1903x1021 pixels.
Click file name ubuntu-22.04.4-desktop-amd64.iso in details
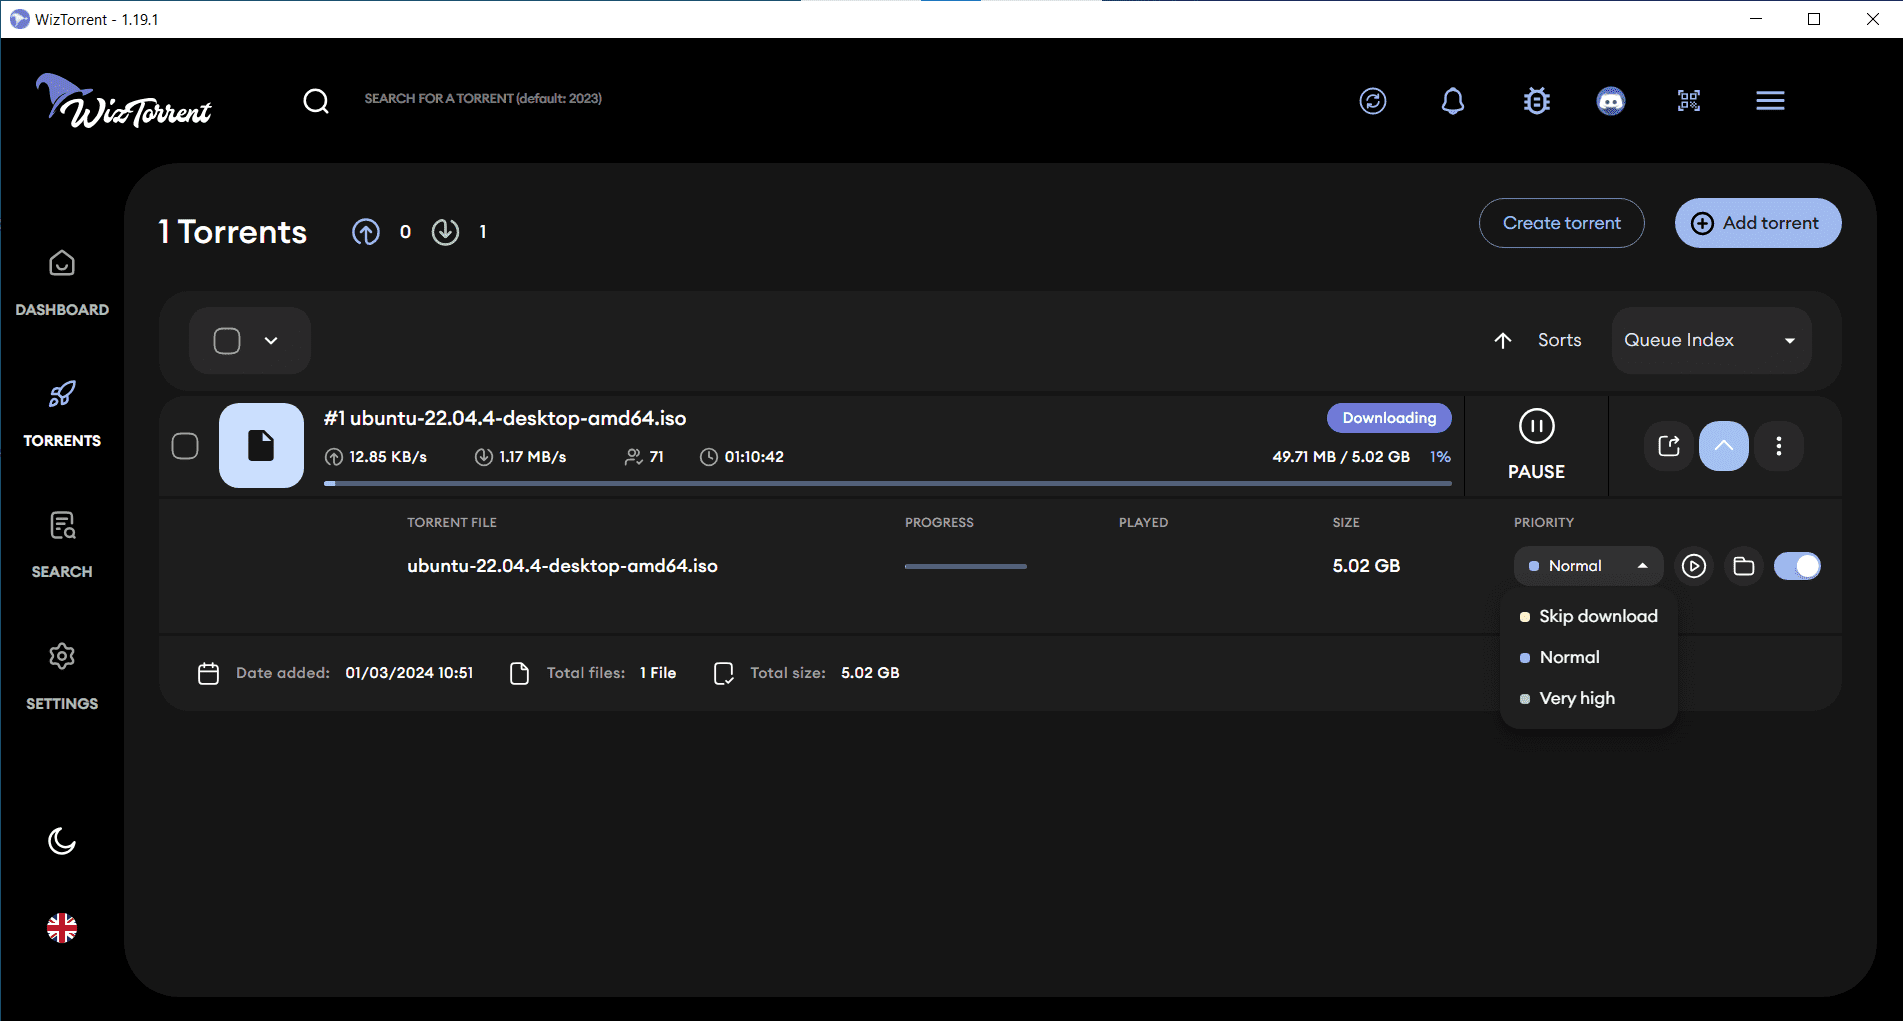pyautogui.click(x=562, y=566)
